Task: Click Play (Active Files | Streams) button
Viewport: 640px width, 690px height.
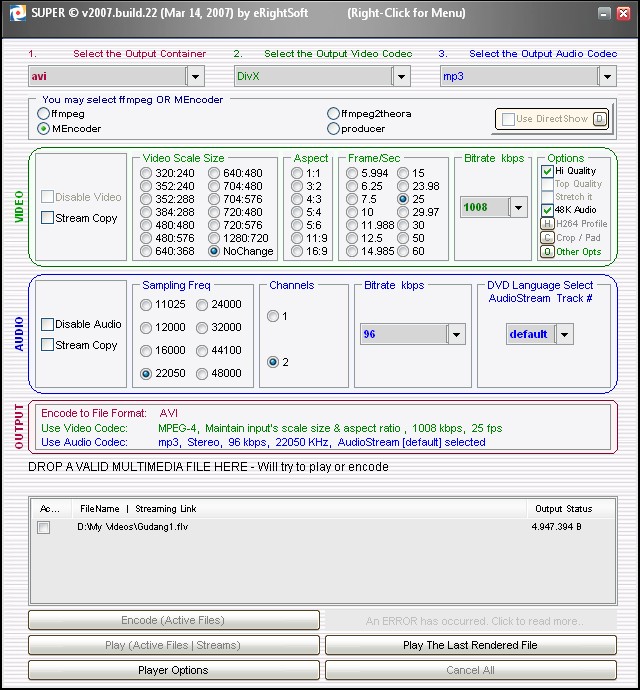Action: tap(173, 645)
